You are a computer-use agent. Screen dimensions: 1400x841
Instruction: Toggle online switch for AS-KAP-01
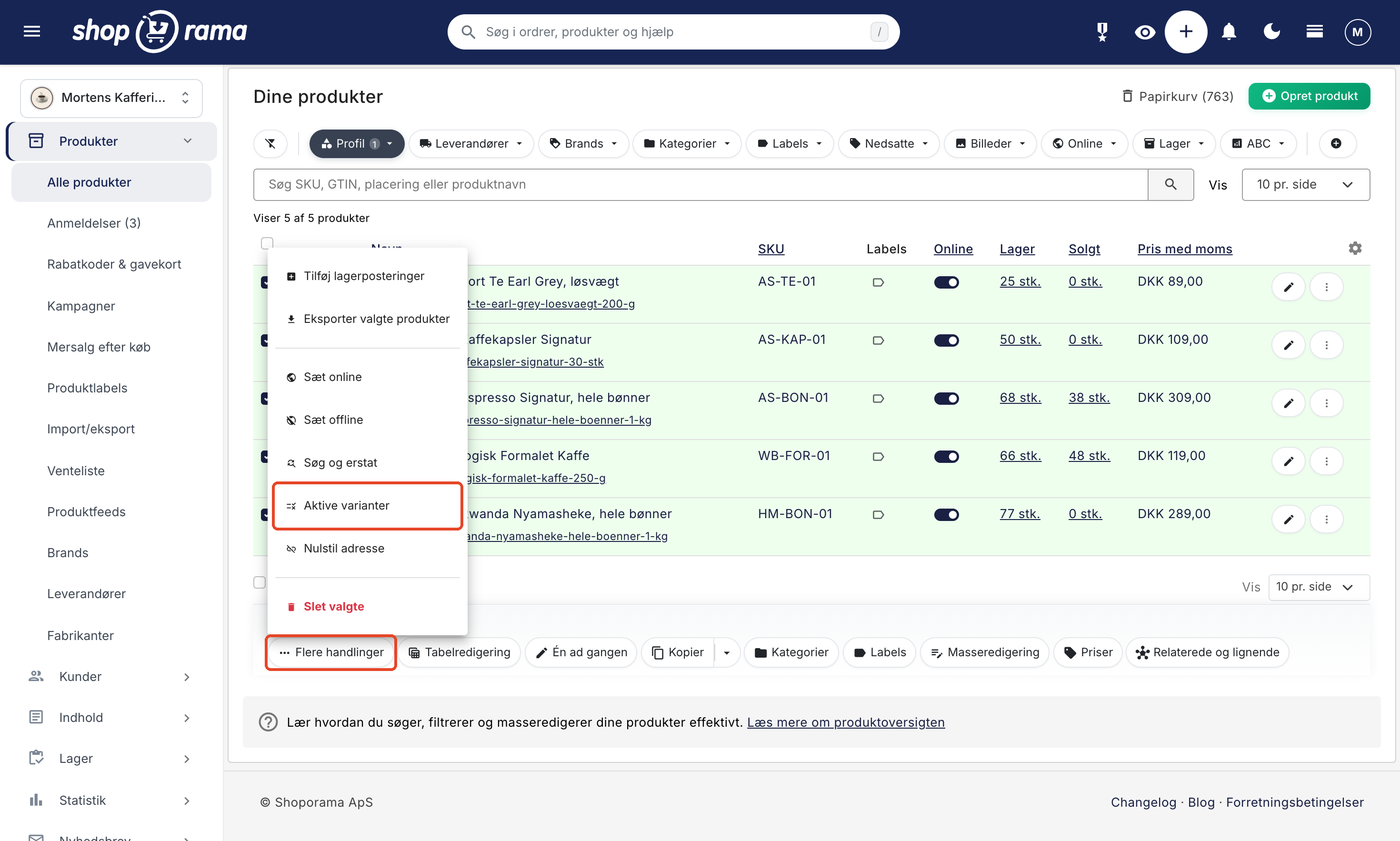(947, 341)
